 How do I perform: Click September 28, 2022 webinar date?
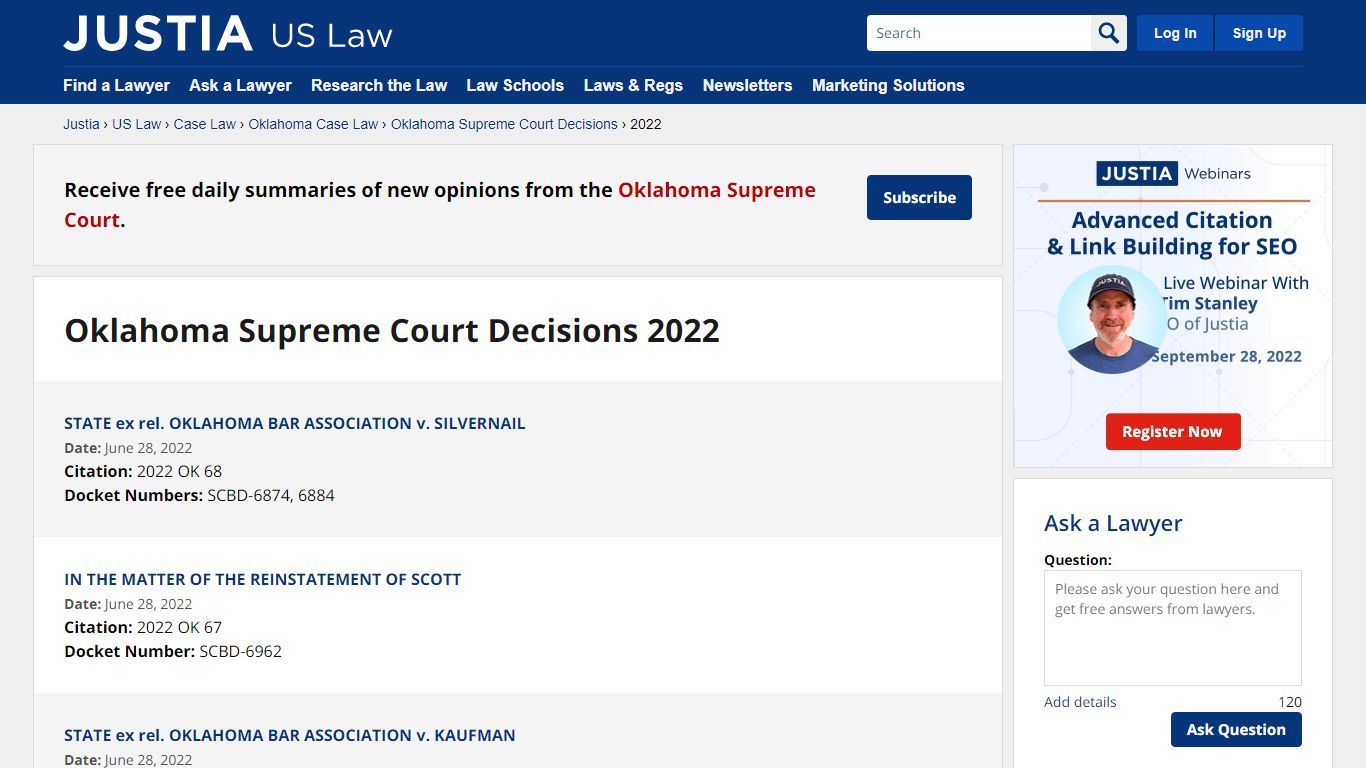click(x=1226, y=356)
